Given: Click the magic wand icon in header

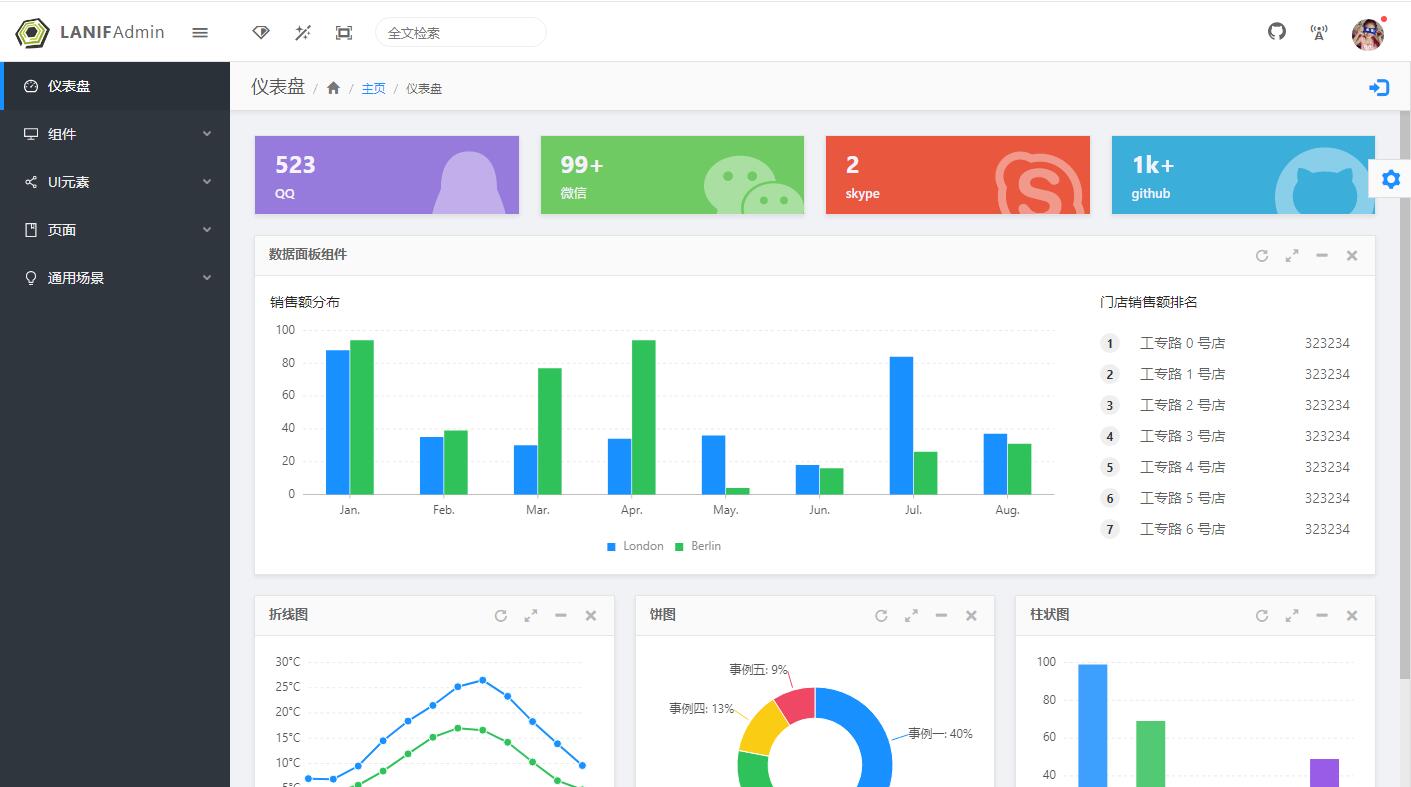Looking at the screenshot, I should pyautogui.click(x=303, y=33).
